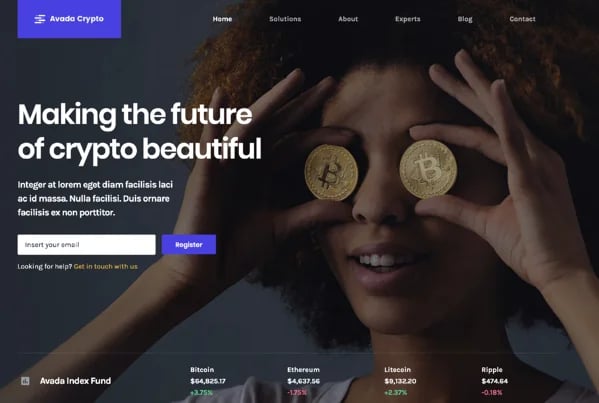Visit the Blog page
Image resolution: width=599 pixels, height=403 pixels.
pyautogui.click(x=465, y=19)
